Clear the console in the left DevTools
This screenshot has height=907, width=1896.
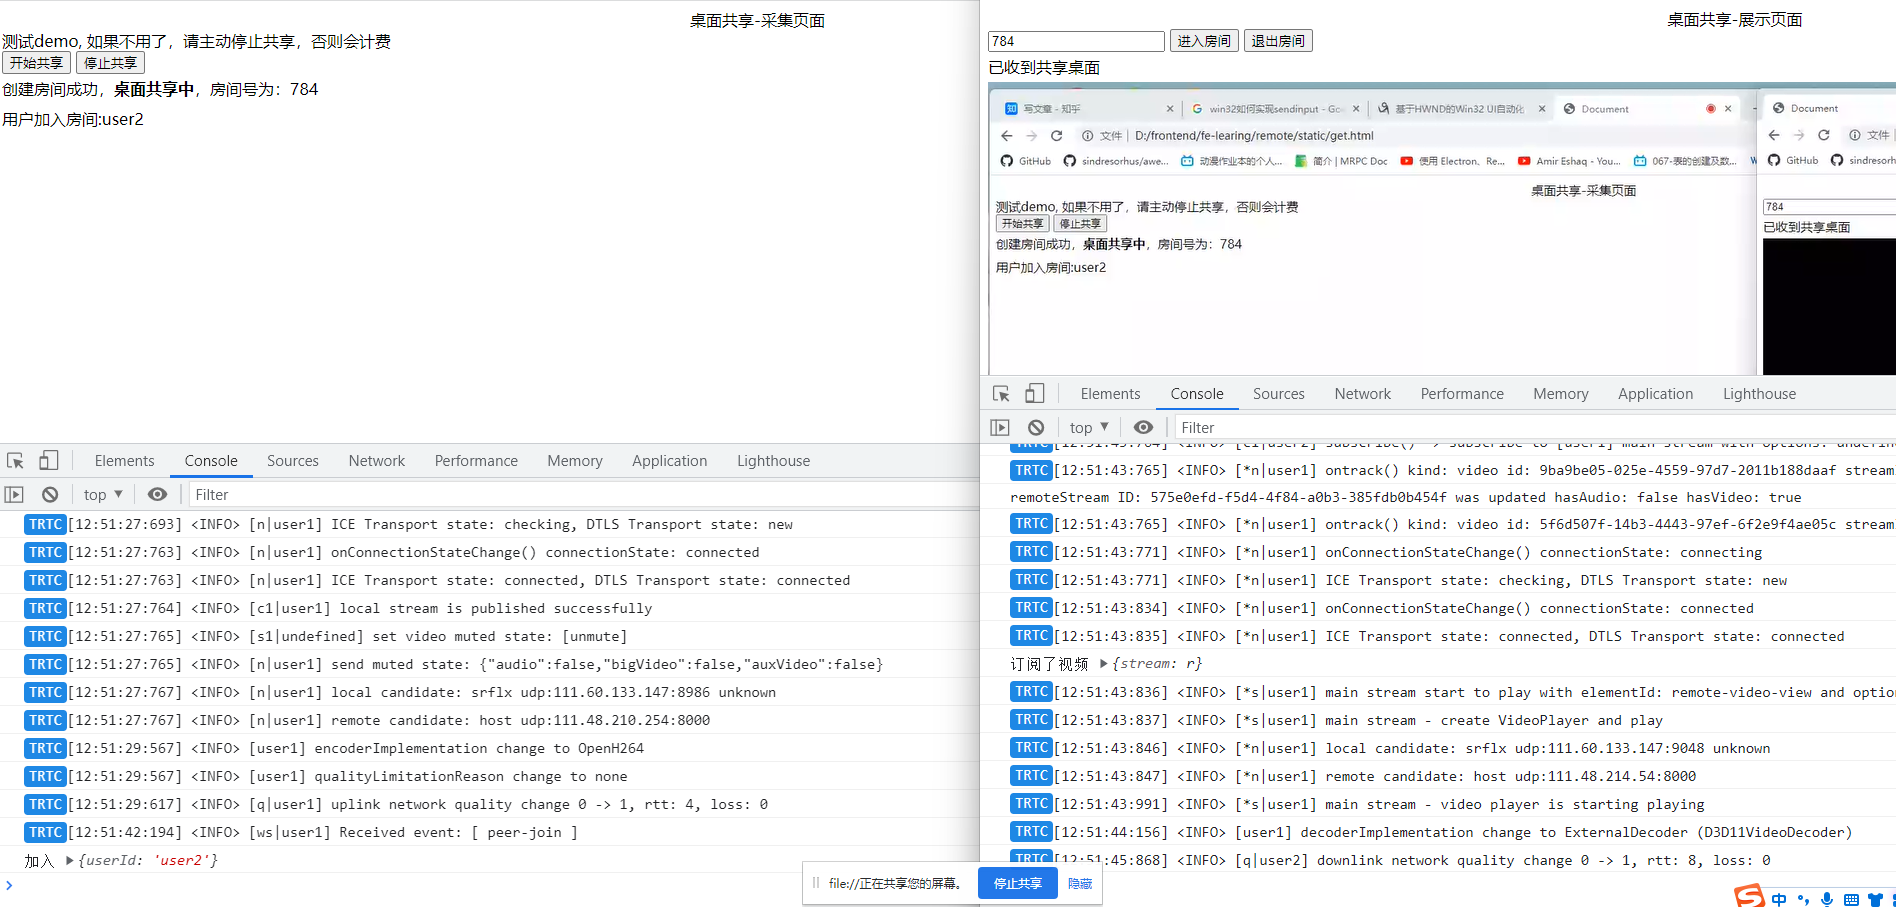coord(50,494)
